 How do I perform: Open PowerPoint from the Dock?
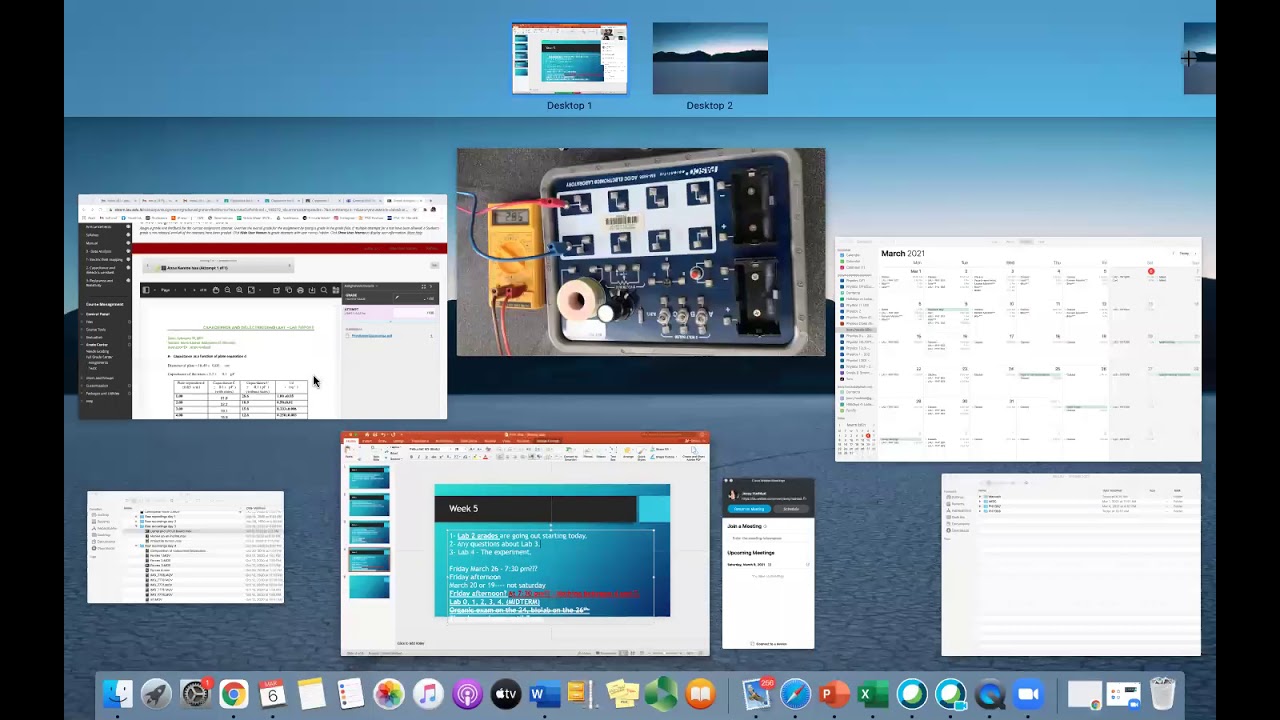834,694
